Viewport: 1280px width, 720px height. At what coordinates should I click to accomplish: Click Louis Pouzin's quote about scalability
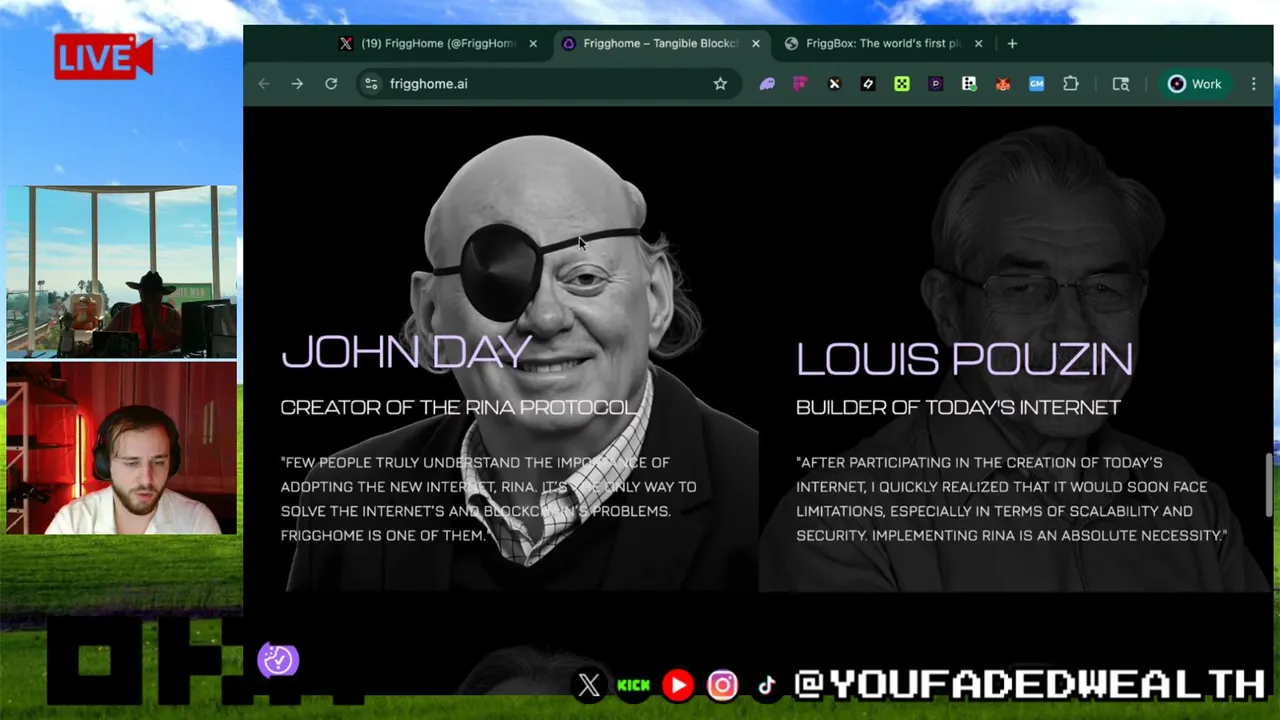(x=1011, y=499)
